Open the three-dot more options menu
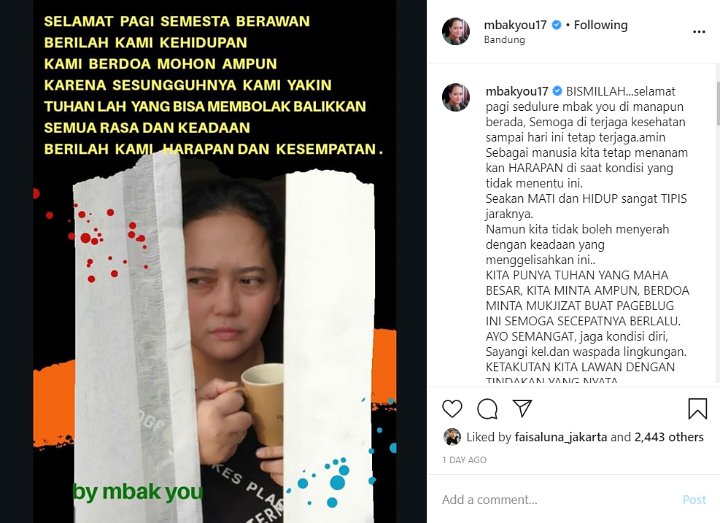Image resolution: width=720 pixels, height=523 pixels. click(699, 32)
